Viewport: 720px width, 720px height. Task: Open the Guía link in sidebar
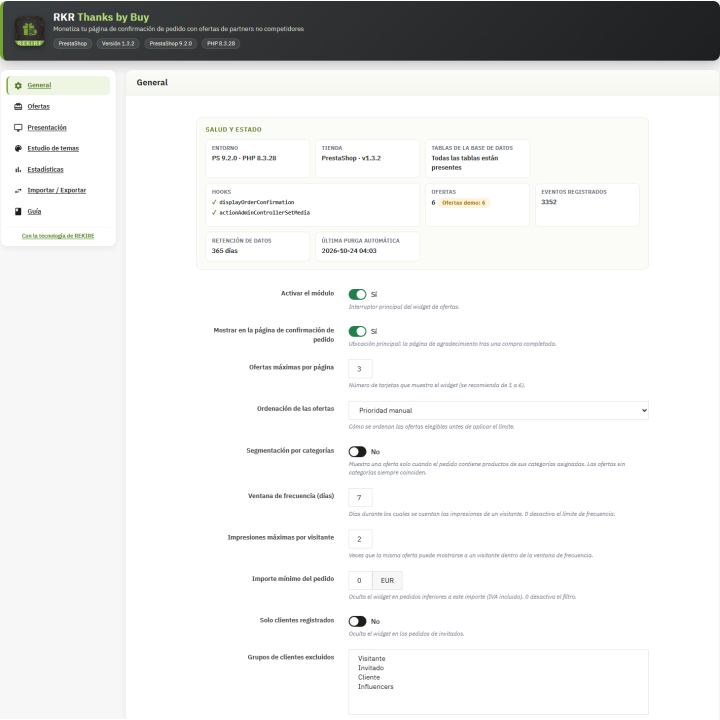coord(34,211)
